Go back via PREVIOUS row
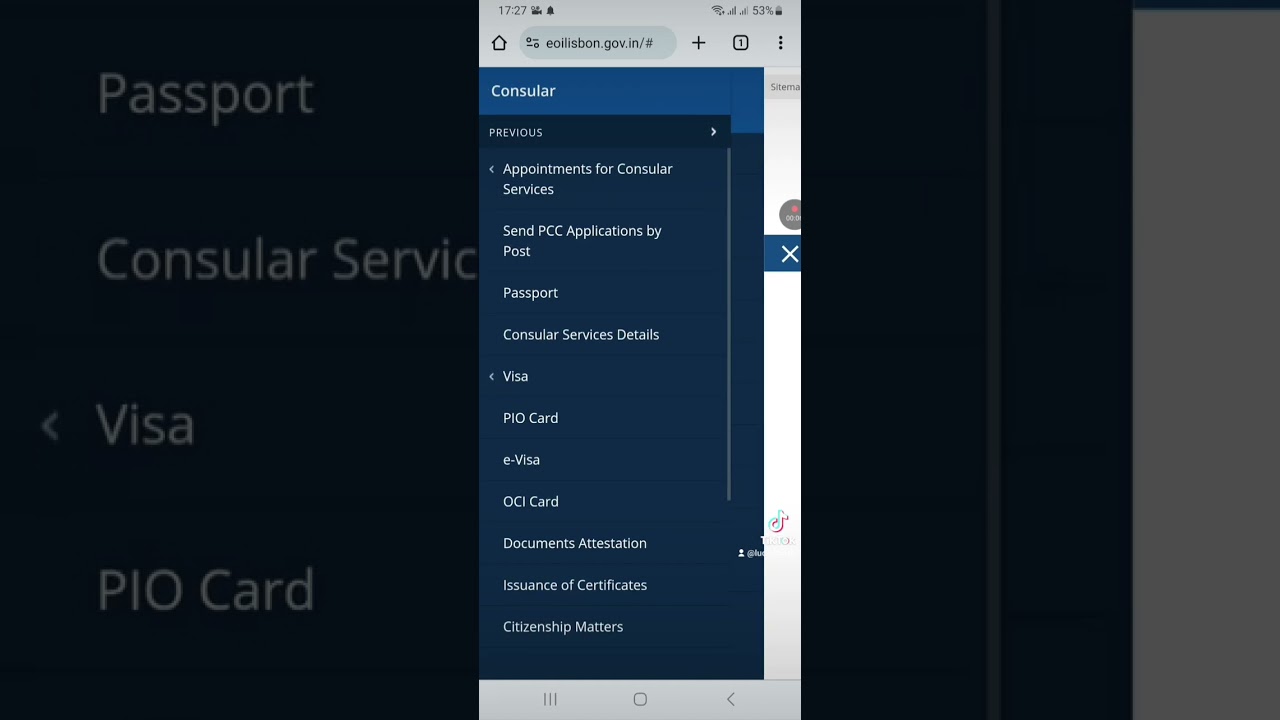Viewport: 1280px width, 720px height. 605,132
